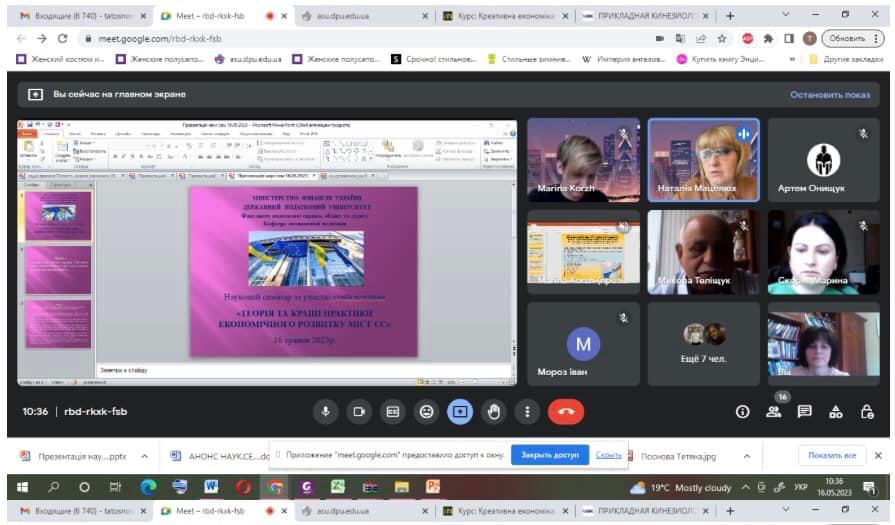This screenshot has width=895, height=525.
Task: Open the emoji reactions button
Action: 426,411
